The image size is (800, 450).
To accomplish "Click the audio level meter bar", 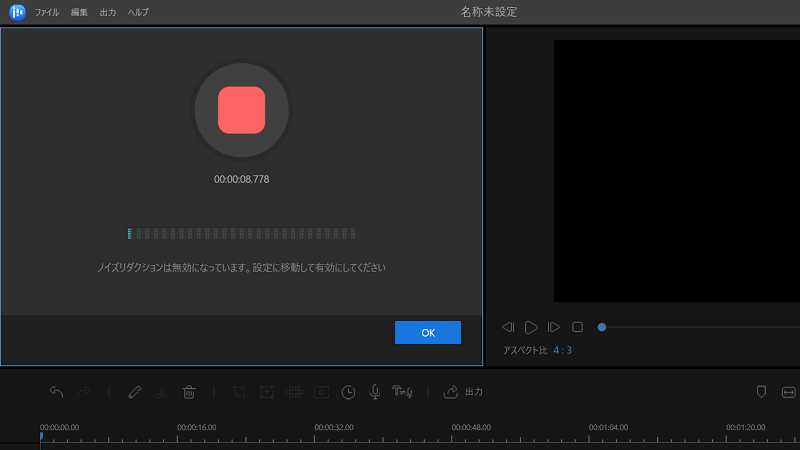I will (x=241, y=234).
